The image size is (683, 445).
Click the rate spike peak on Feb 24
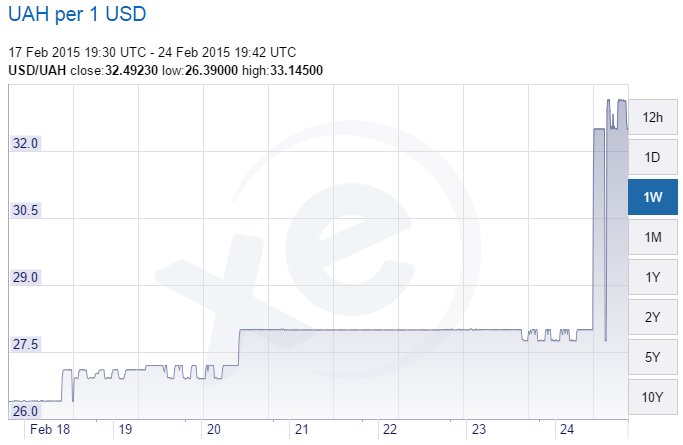610,101
